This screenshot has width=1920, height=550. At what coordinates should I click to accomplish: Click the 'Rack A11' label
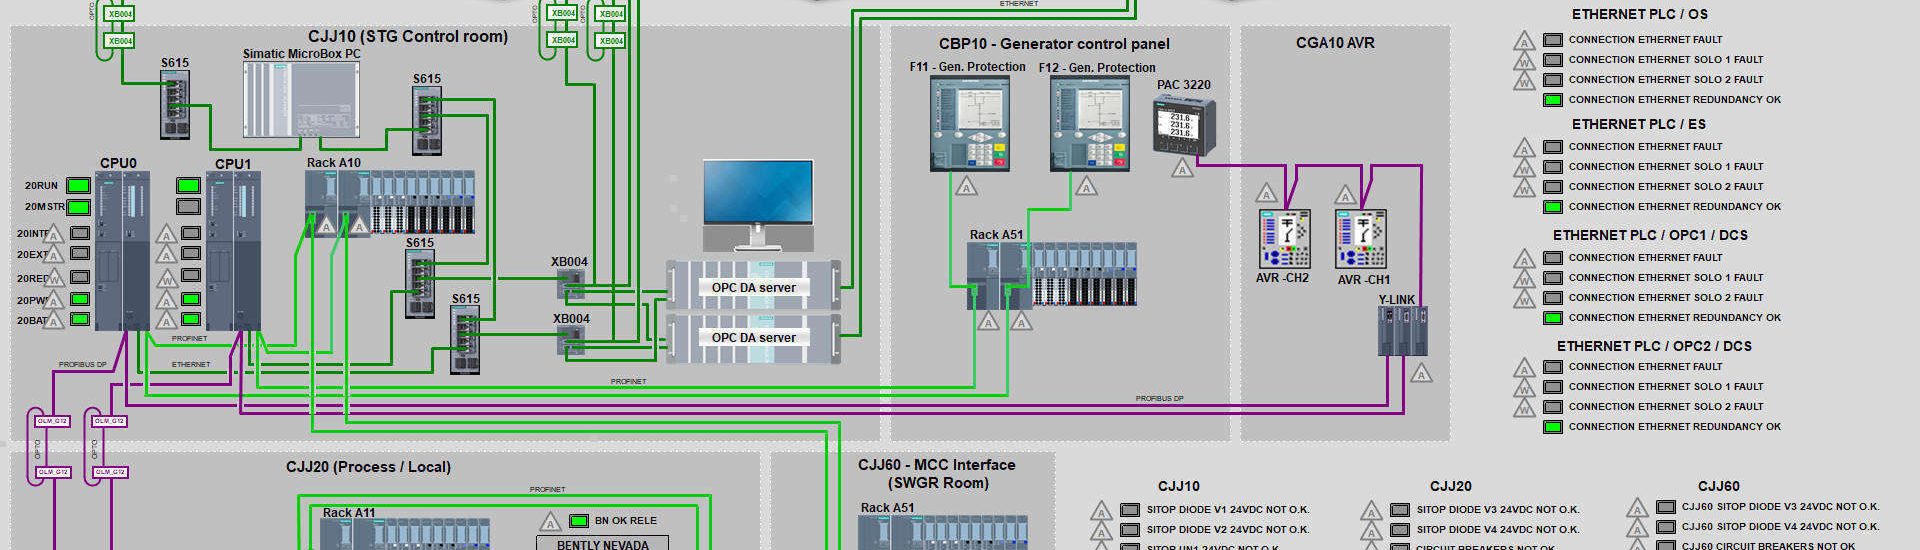click(349, 513)
